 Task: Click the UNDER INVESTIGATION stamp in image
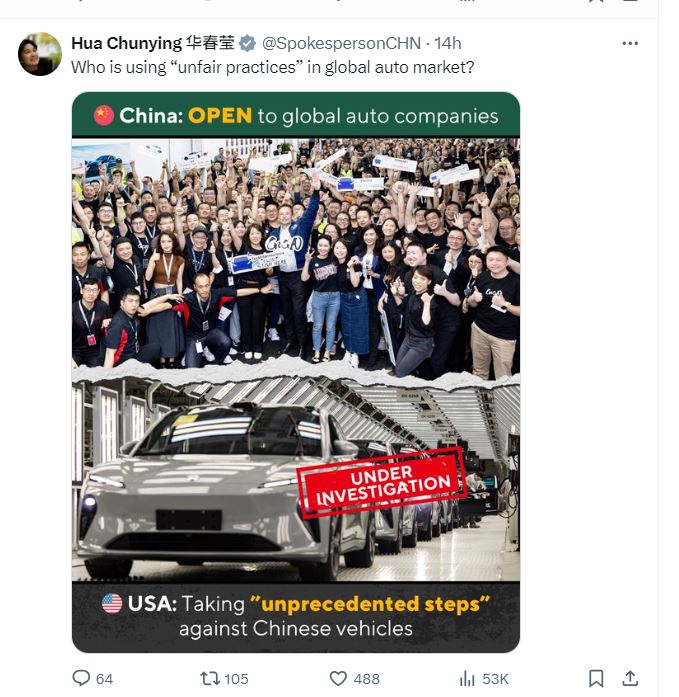tap(382, 484)
